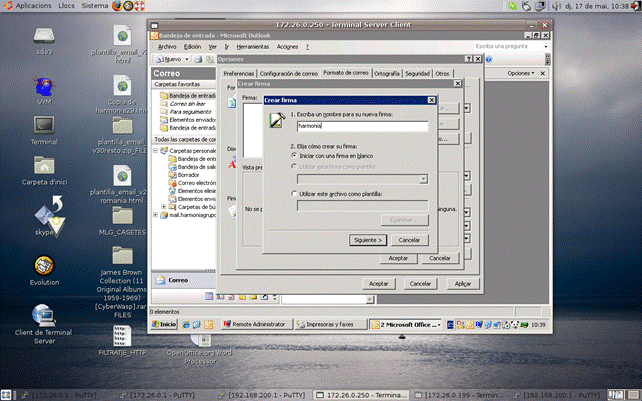
Task: Open the sda3 drive icon
Action: click(x=44, y=36)
